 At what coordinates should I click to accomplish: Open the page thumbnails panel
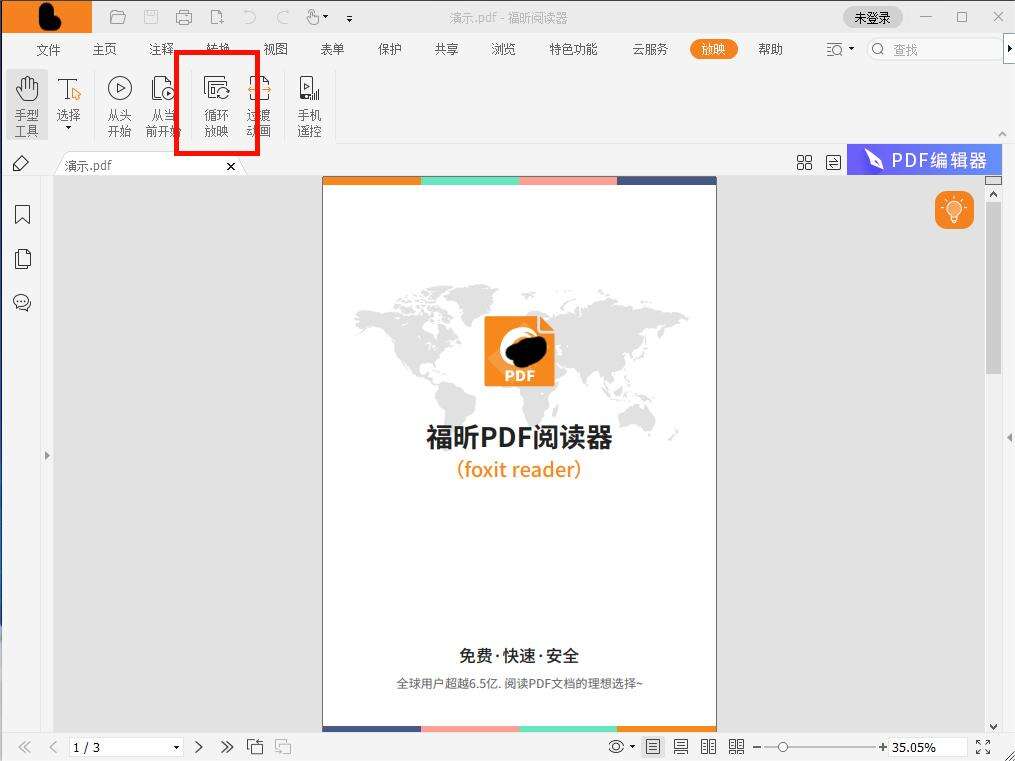pos(22,258)
